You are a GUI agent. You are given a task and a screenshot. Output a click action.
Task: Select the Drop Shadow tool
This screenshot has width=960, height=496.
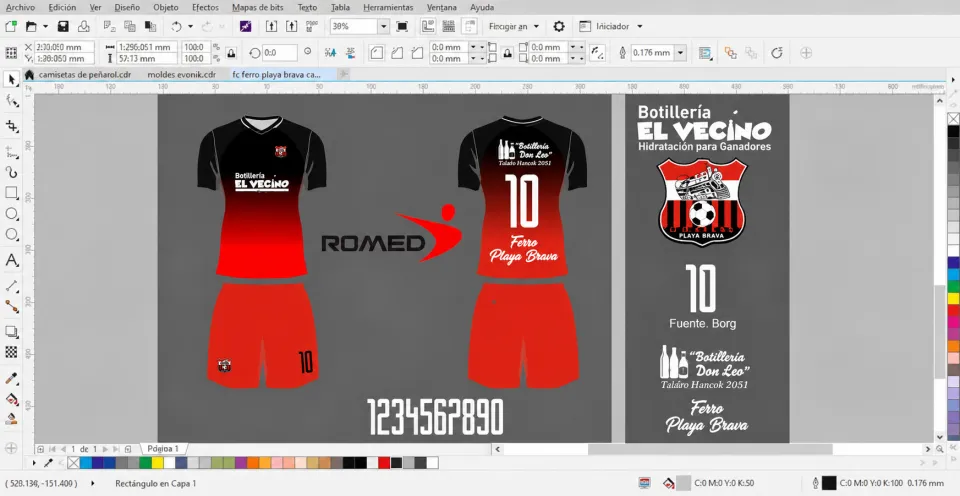tap(11, 332)
